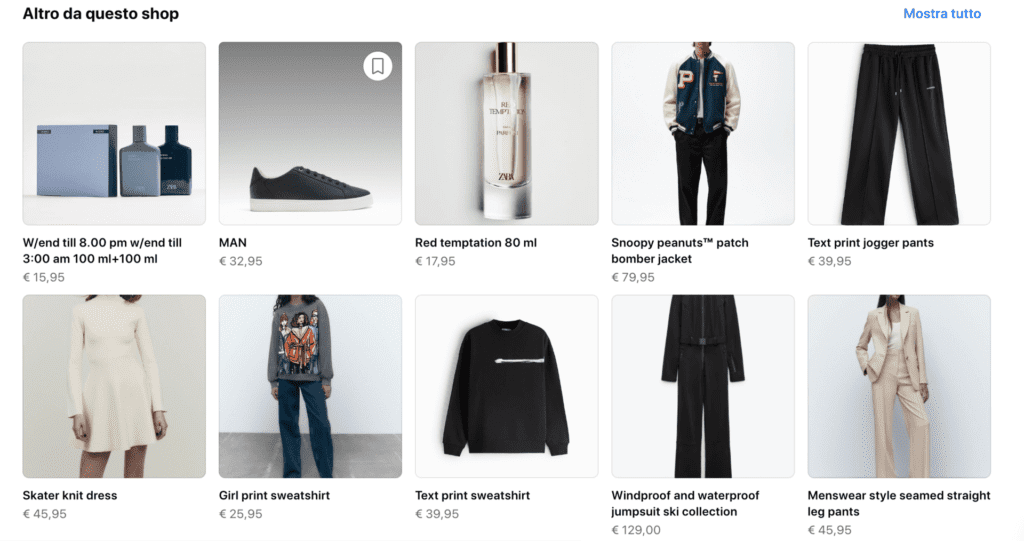Open 'Snoopy peanuts™ patch bomber jacket' title
This screenshot has height=541, width=1024.
click(680, 251)
